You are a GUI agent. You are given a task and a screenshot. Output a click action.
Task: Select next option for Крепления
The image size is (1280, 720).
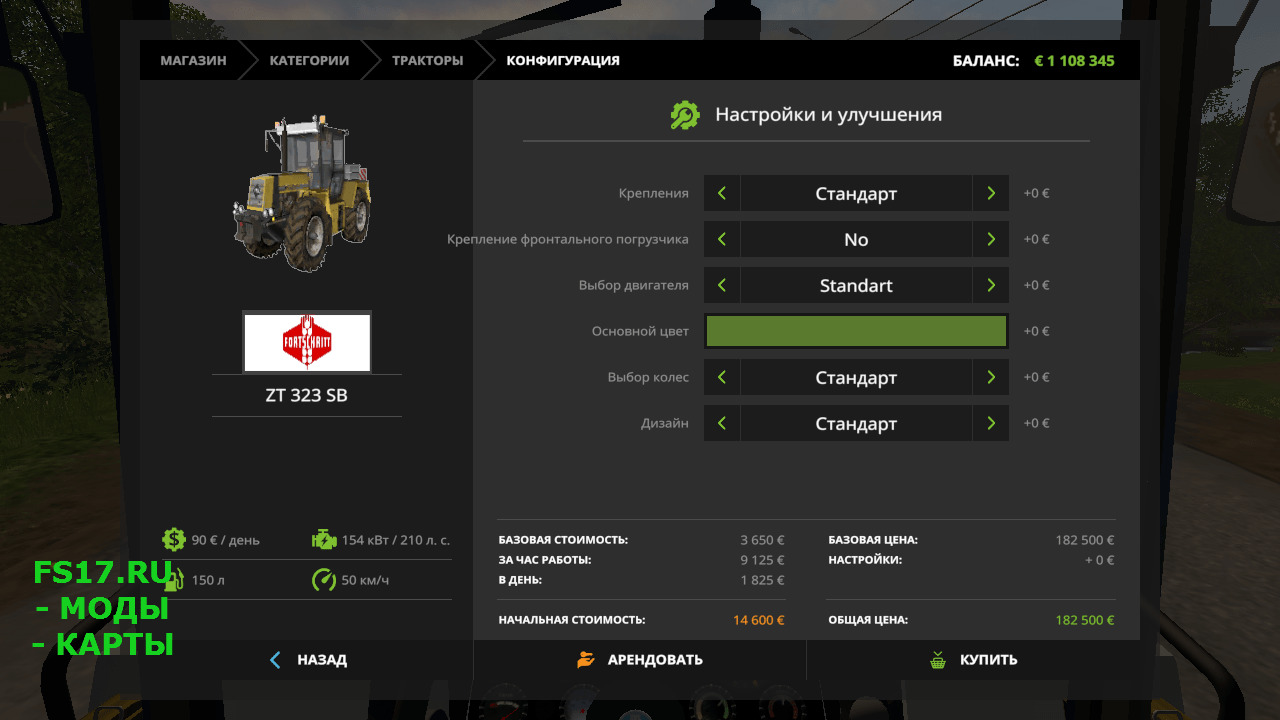(990, 193)
